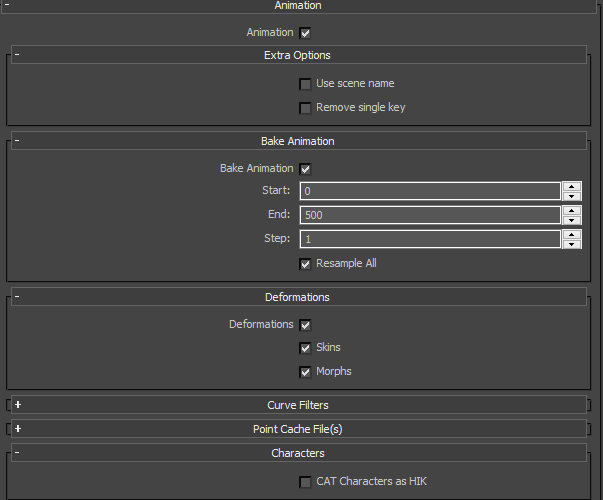The width and height of the screenshot is (603, 500).
Task: Expand the Curve Filters rollout
Action: point(298,405)
